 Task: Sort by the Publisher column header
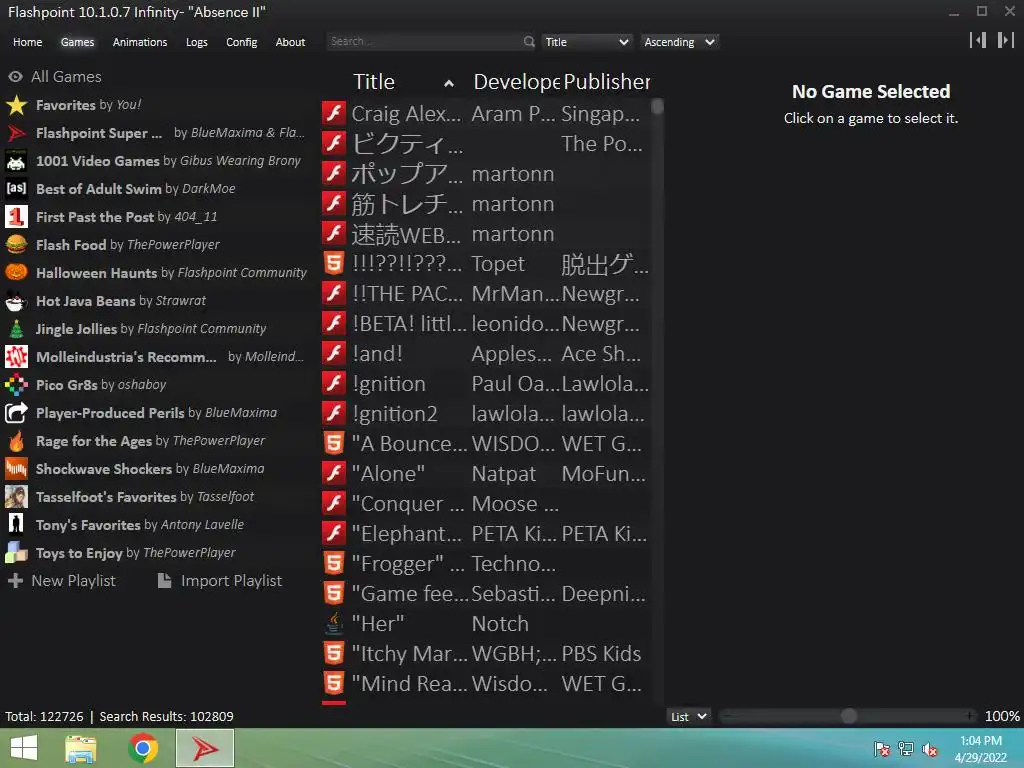607,82
